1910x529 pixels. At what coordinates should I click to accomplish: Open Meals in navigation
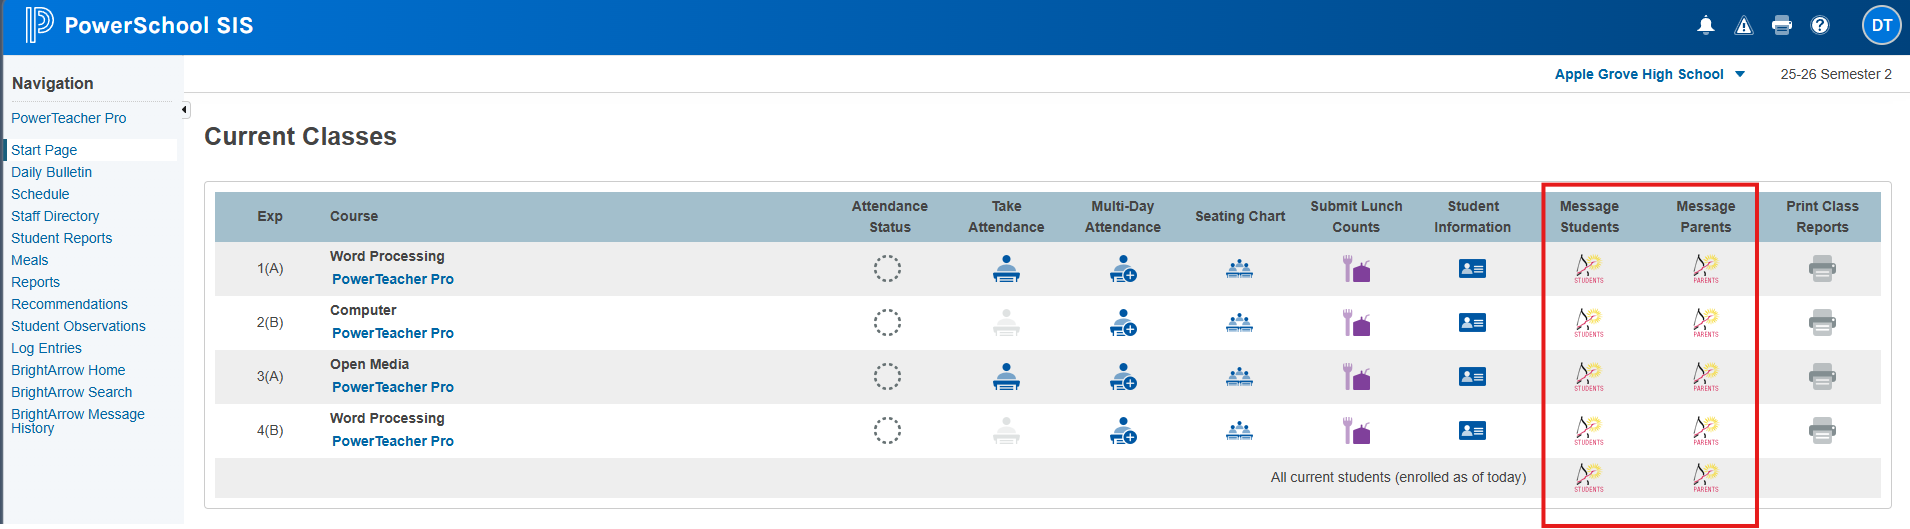click(x=29, y=260)
